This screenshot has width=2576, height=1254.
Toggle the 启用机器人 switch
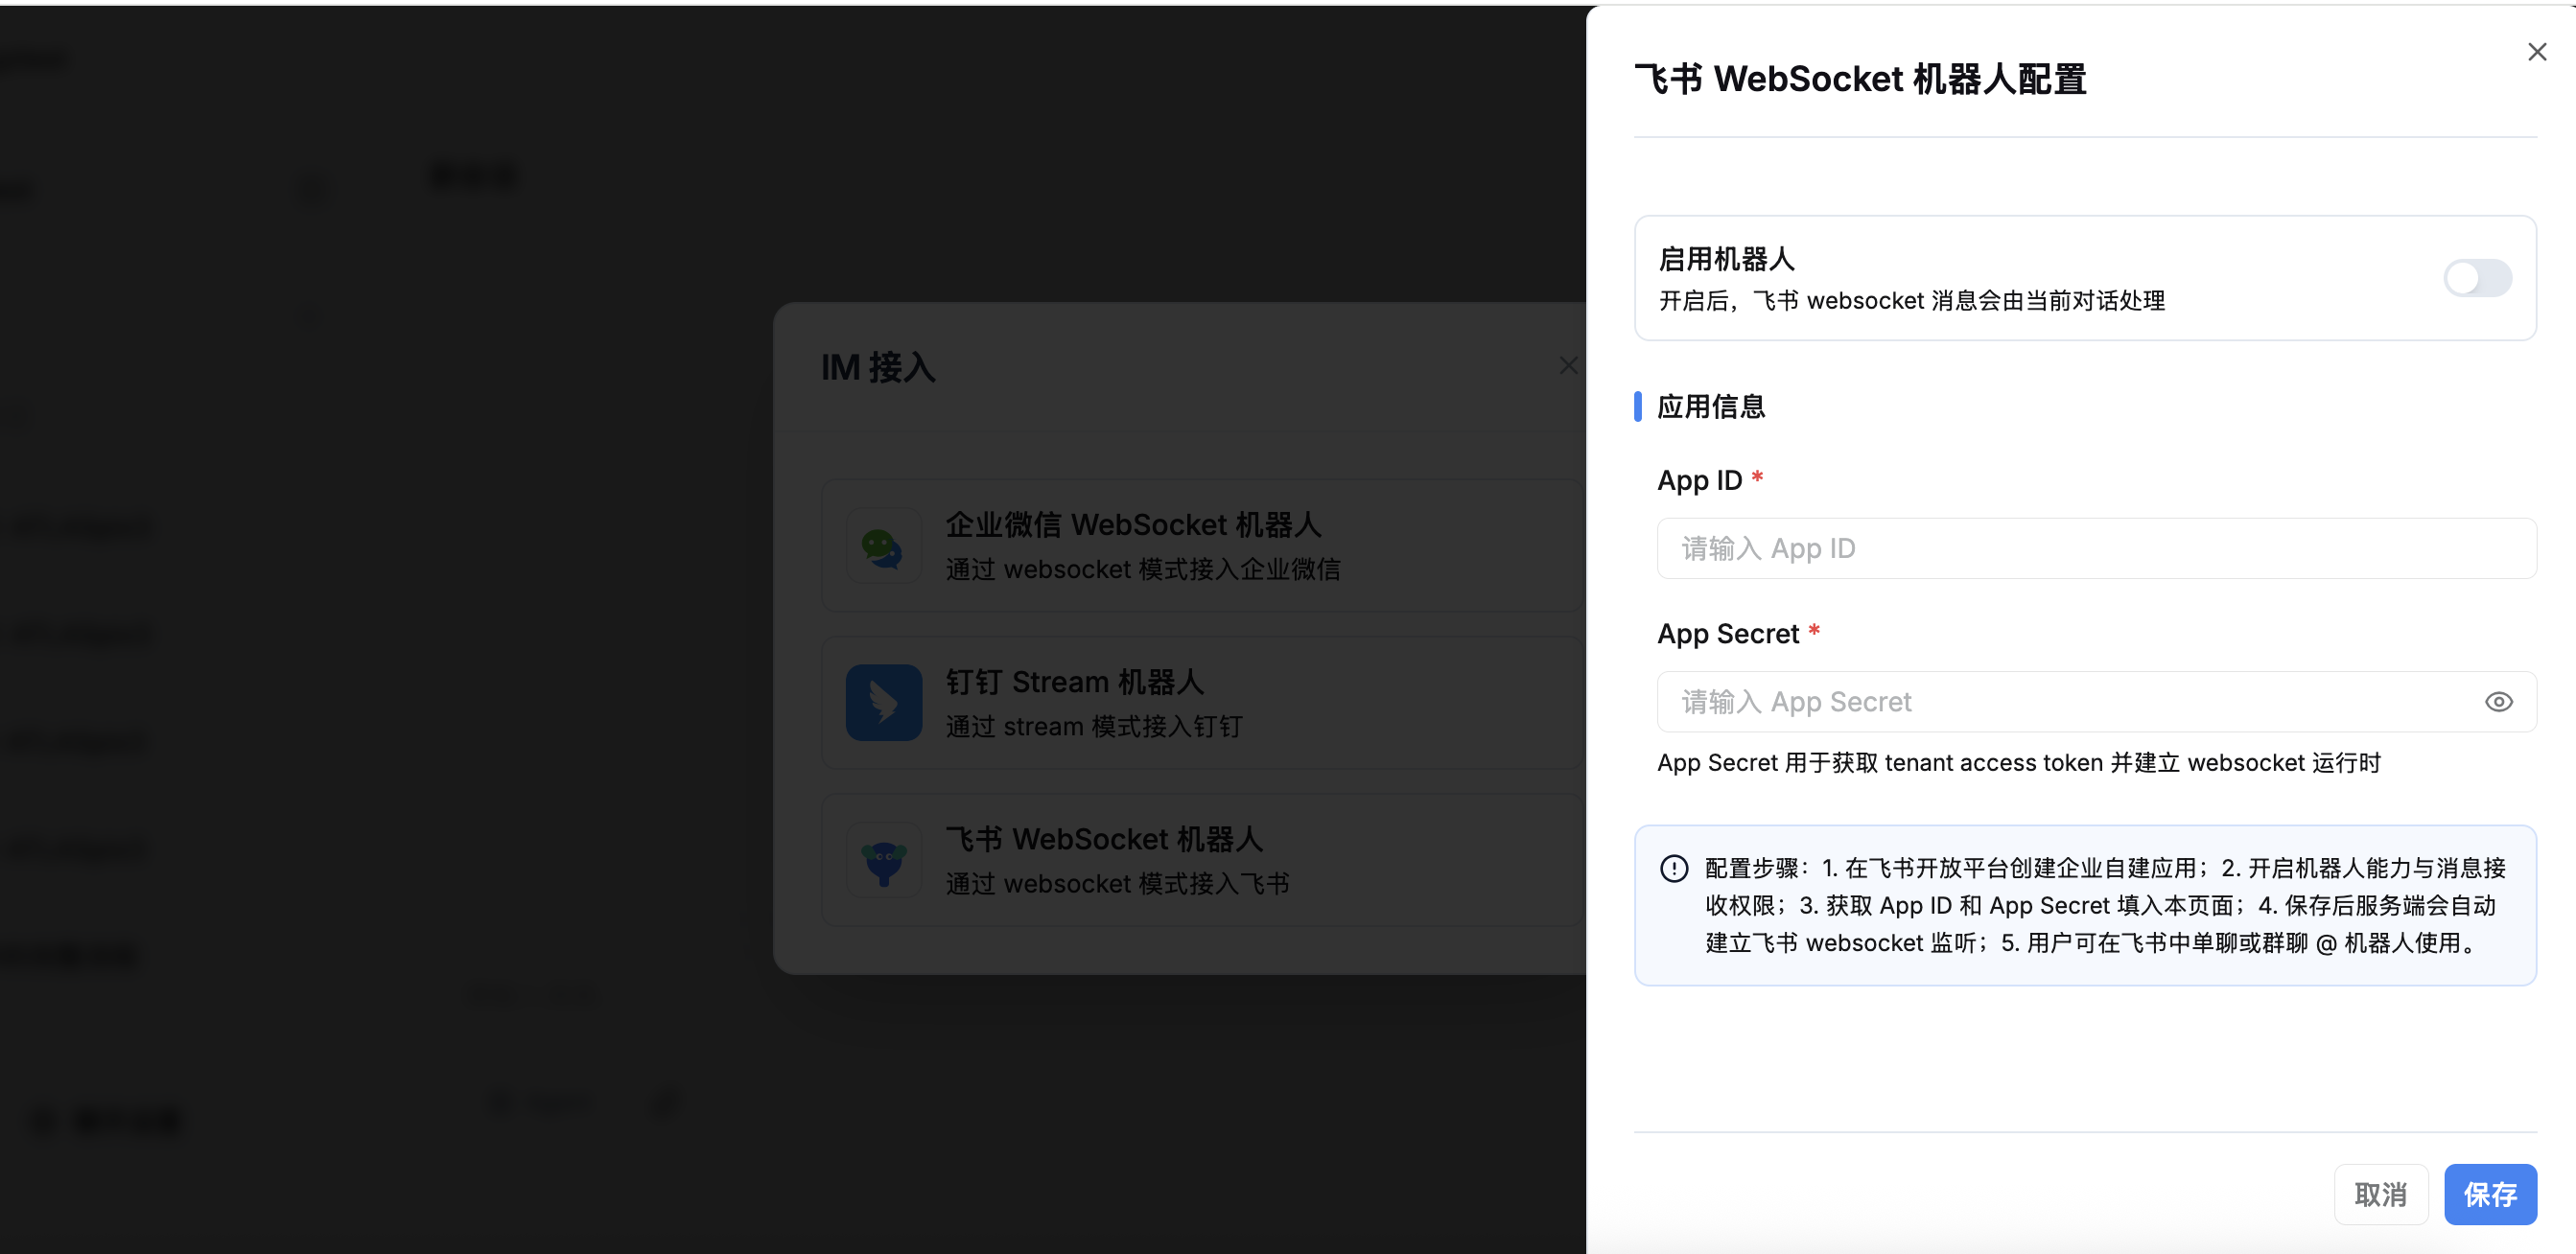click(2477, 278)
